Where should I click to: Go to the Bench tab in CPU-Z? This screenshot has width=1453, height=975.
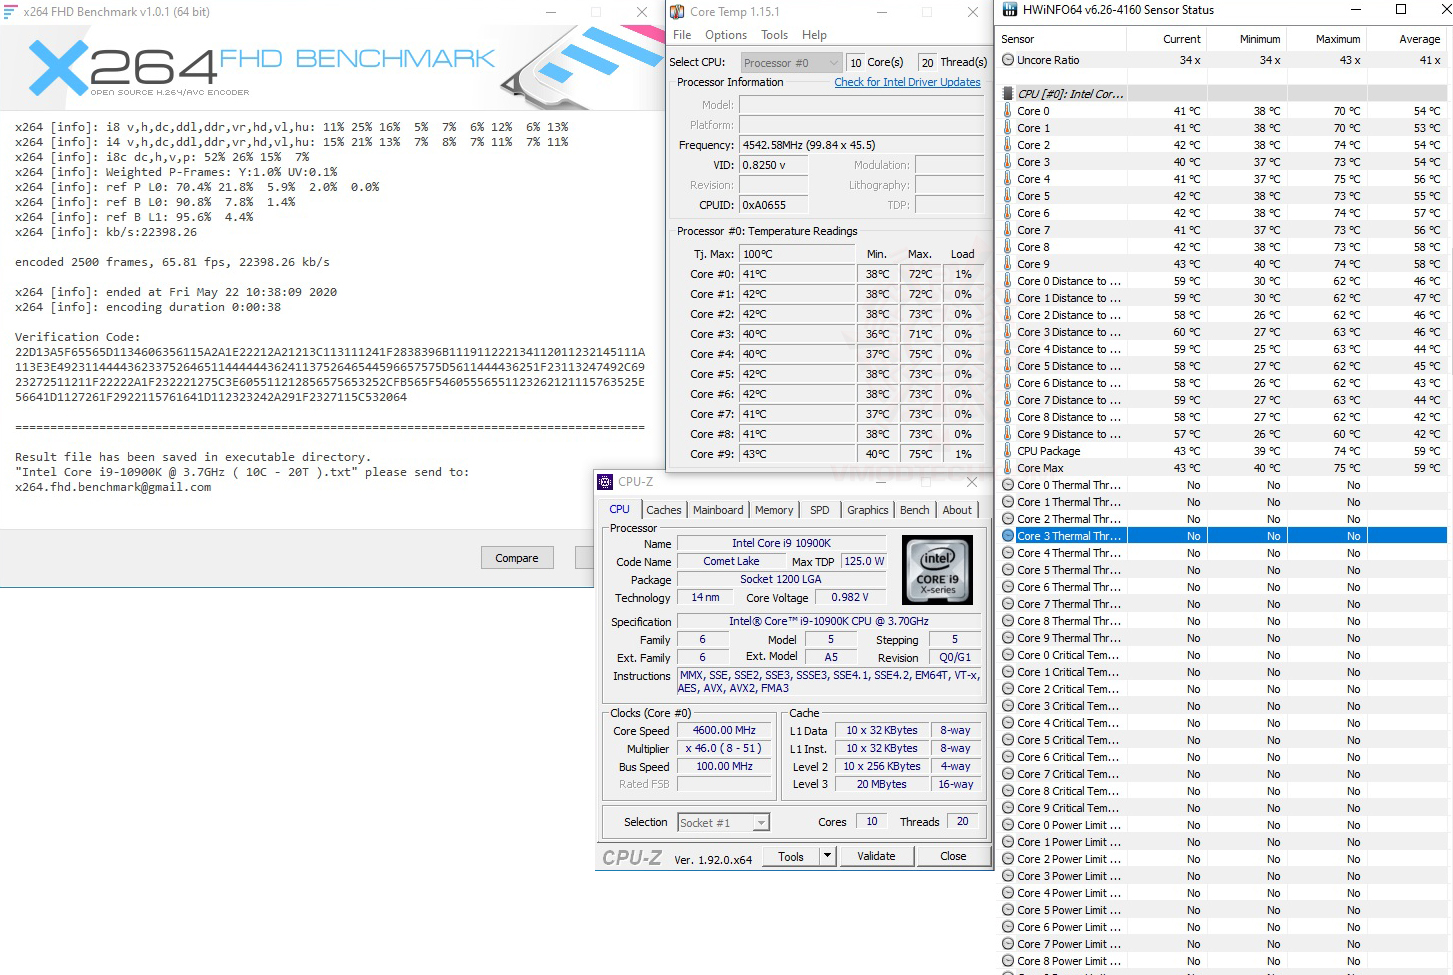click(914, 510)
